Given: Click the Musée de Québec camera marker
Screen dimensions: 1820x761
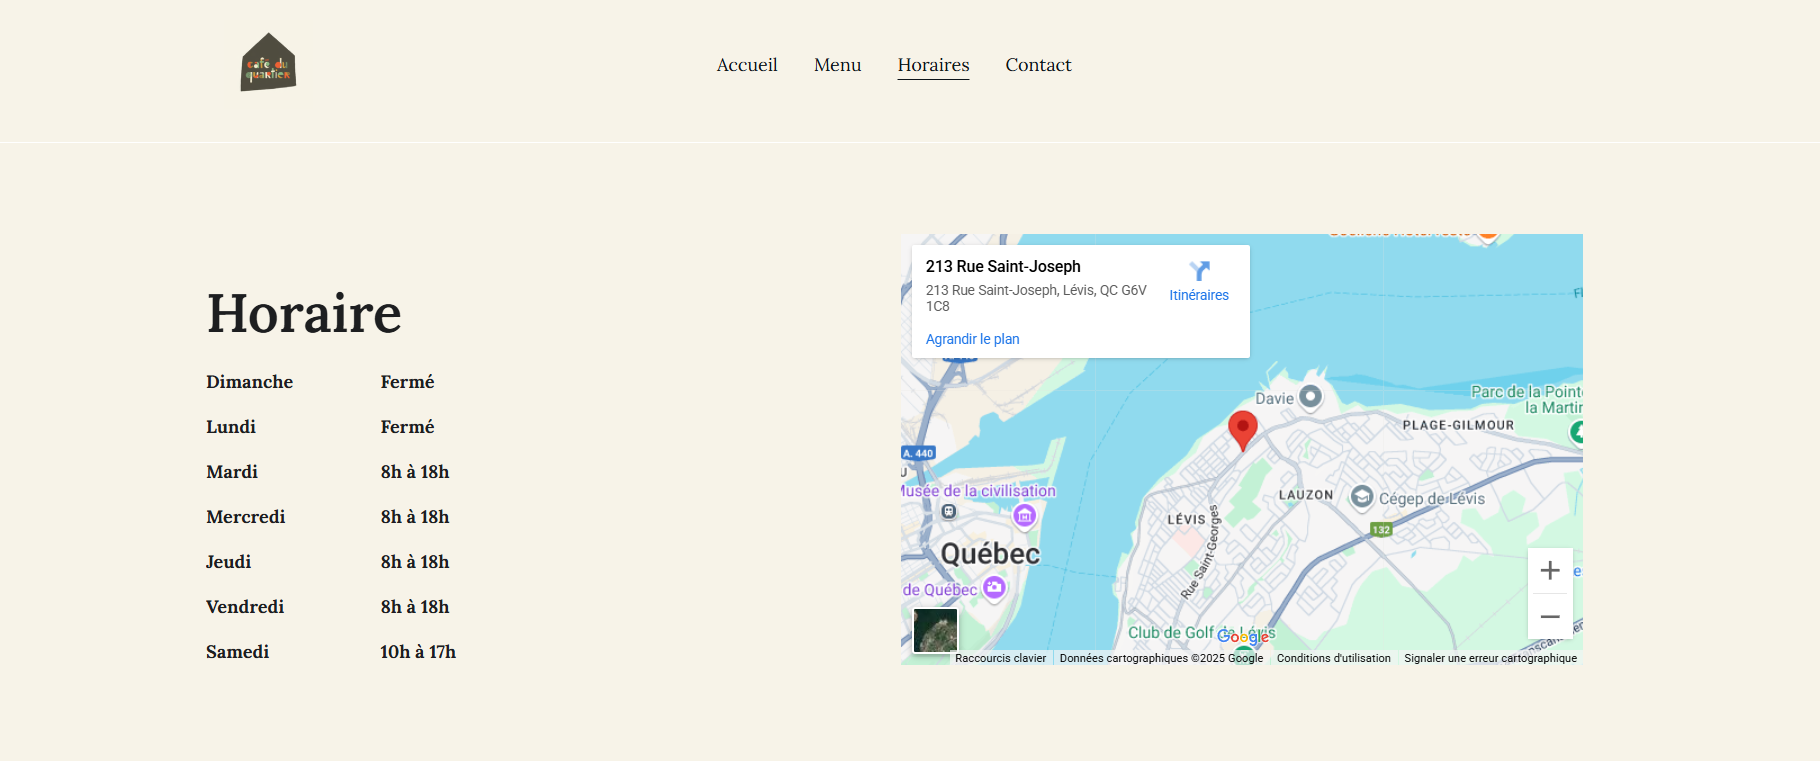Looking at the screenshot, I should [994, 588].
